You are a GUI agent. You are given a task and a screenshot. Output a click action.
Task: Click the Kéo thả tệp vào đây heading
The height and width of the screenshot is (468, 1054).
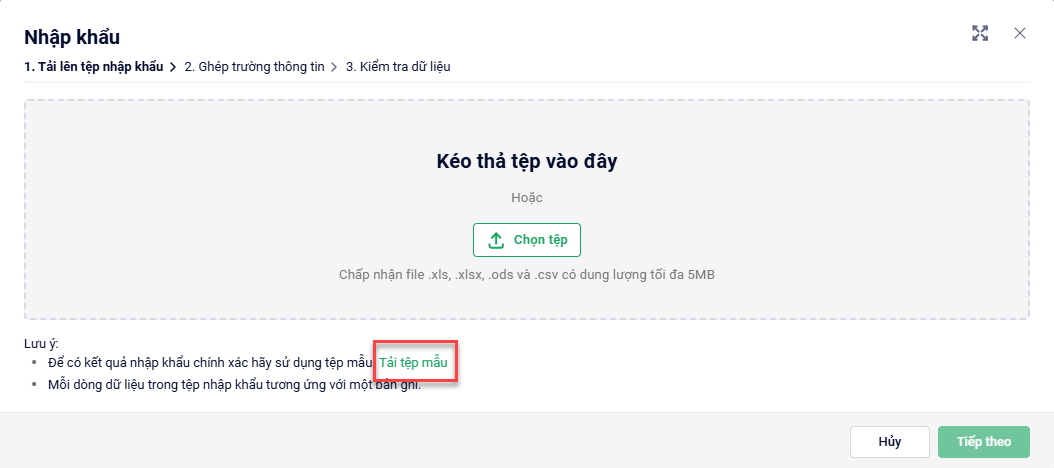pos(526,161)
